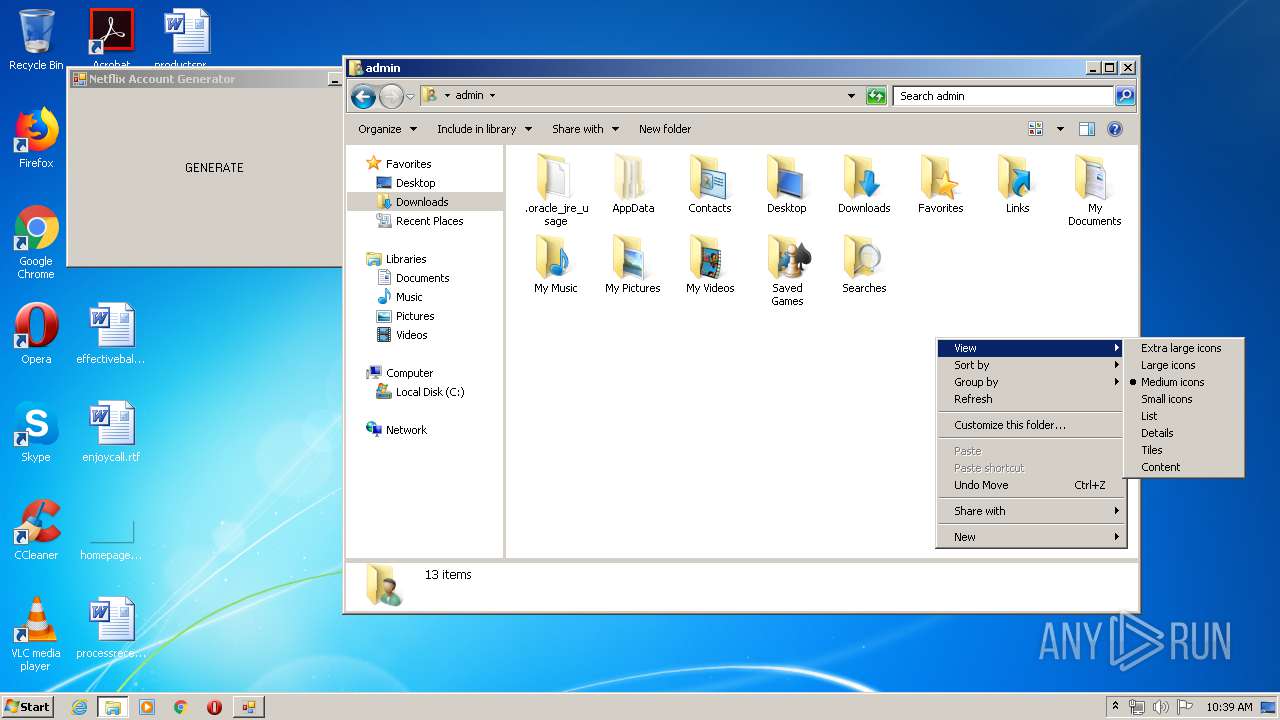Click the Change your view icon
Viewport: 1280px width, 720px height.
pyautogui.click(x=1036, y=129)
